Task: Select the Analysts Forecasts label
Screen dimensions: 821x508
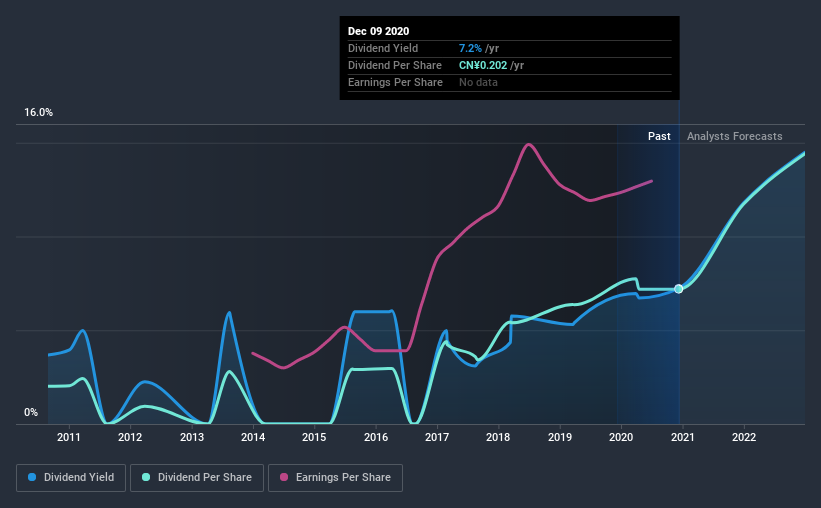Action: 735,136
